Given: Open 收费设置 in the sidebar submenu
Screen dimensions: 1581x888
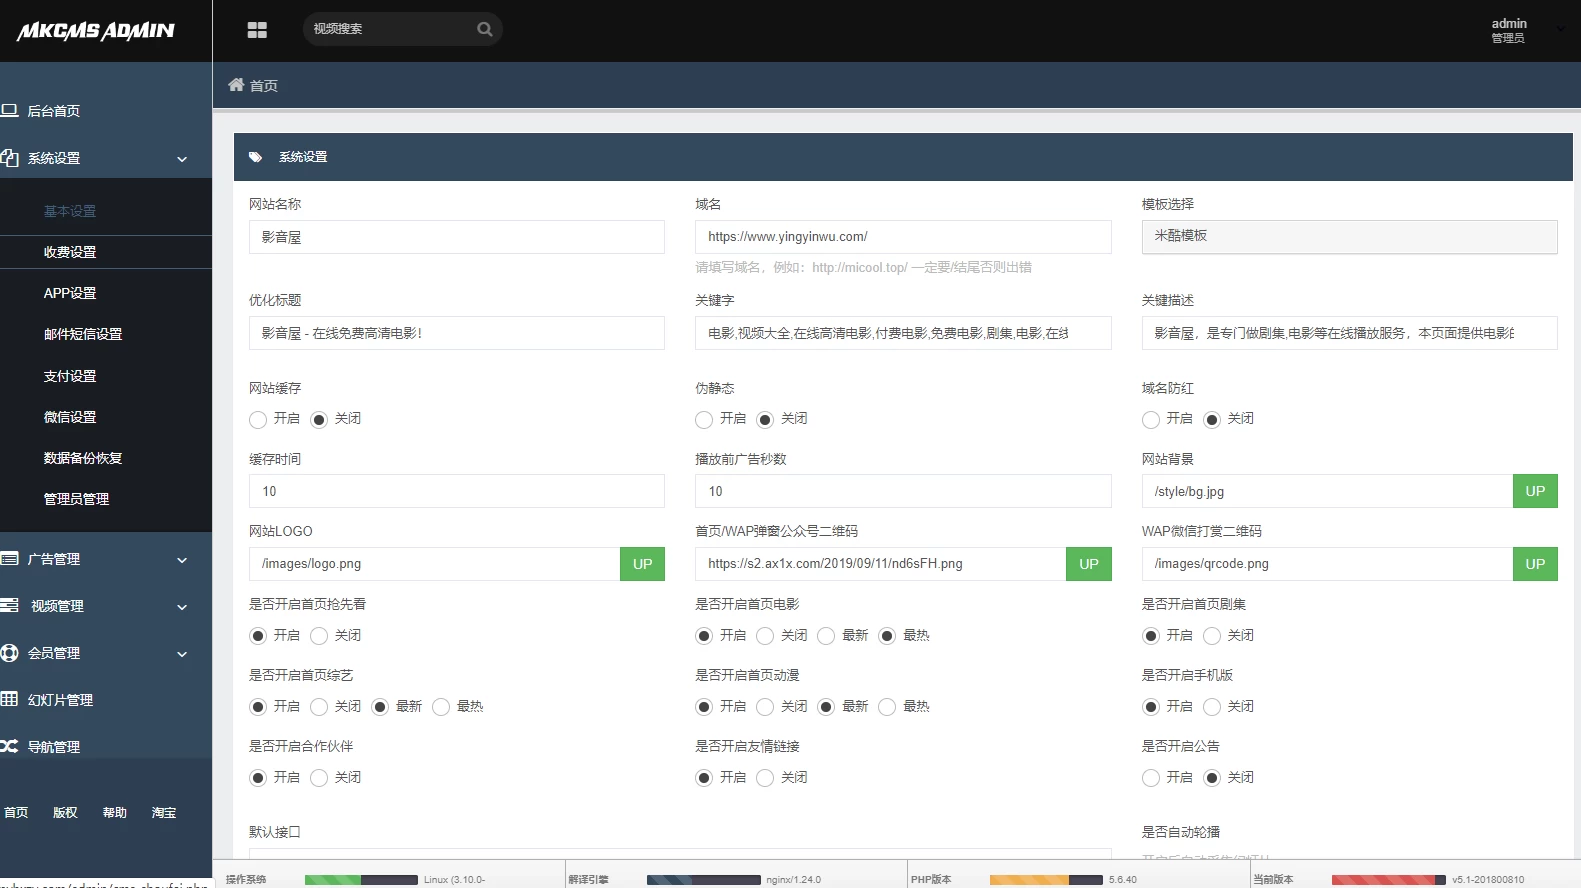Looking at the screenshot, I should tap(70, 252).
